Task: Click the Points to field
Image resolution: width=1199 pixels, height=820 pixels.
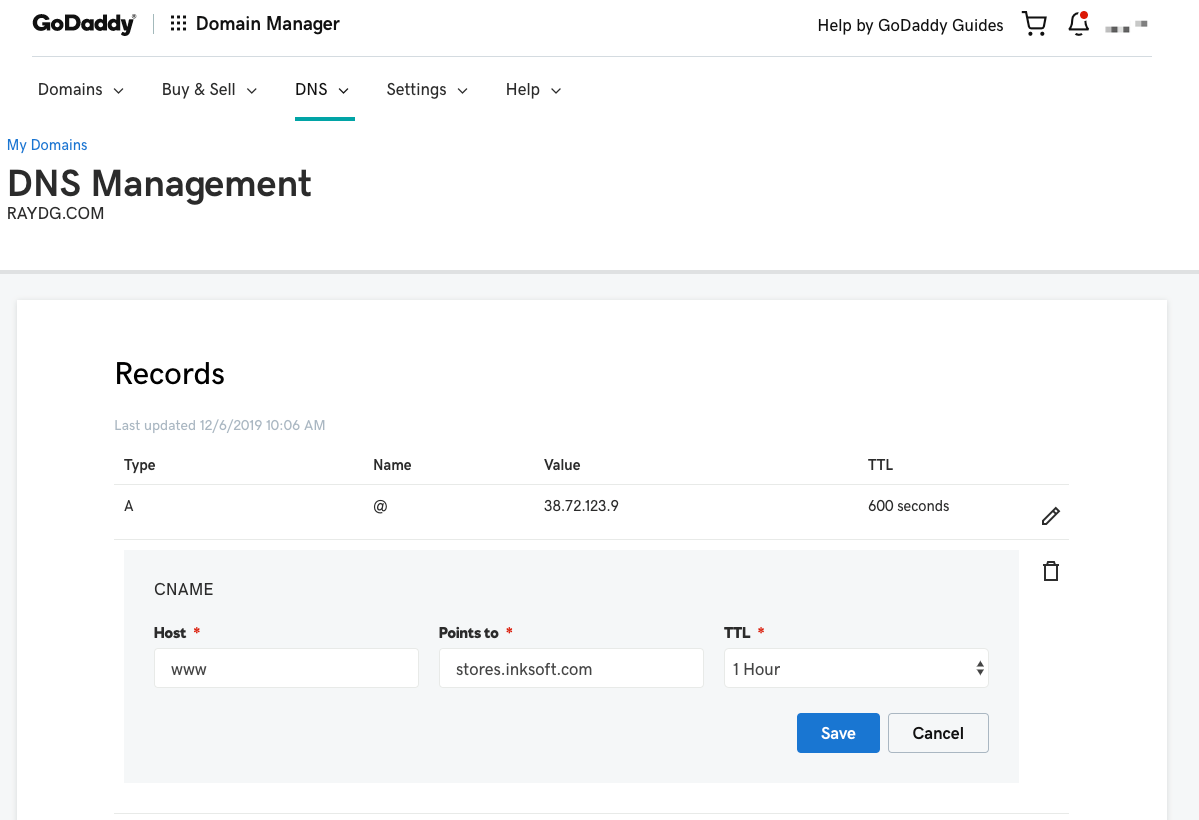Action: [571, 669]
